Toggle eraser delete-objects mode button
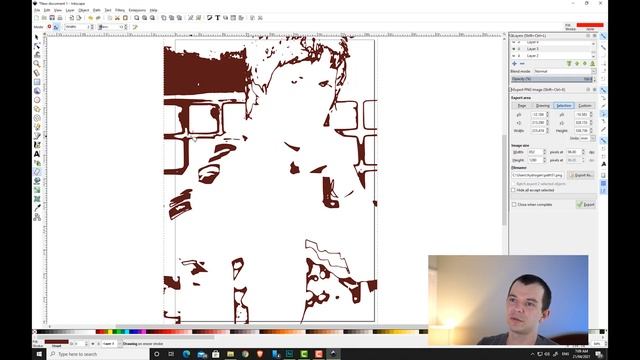 point(49,27)
